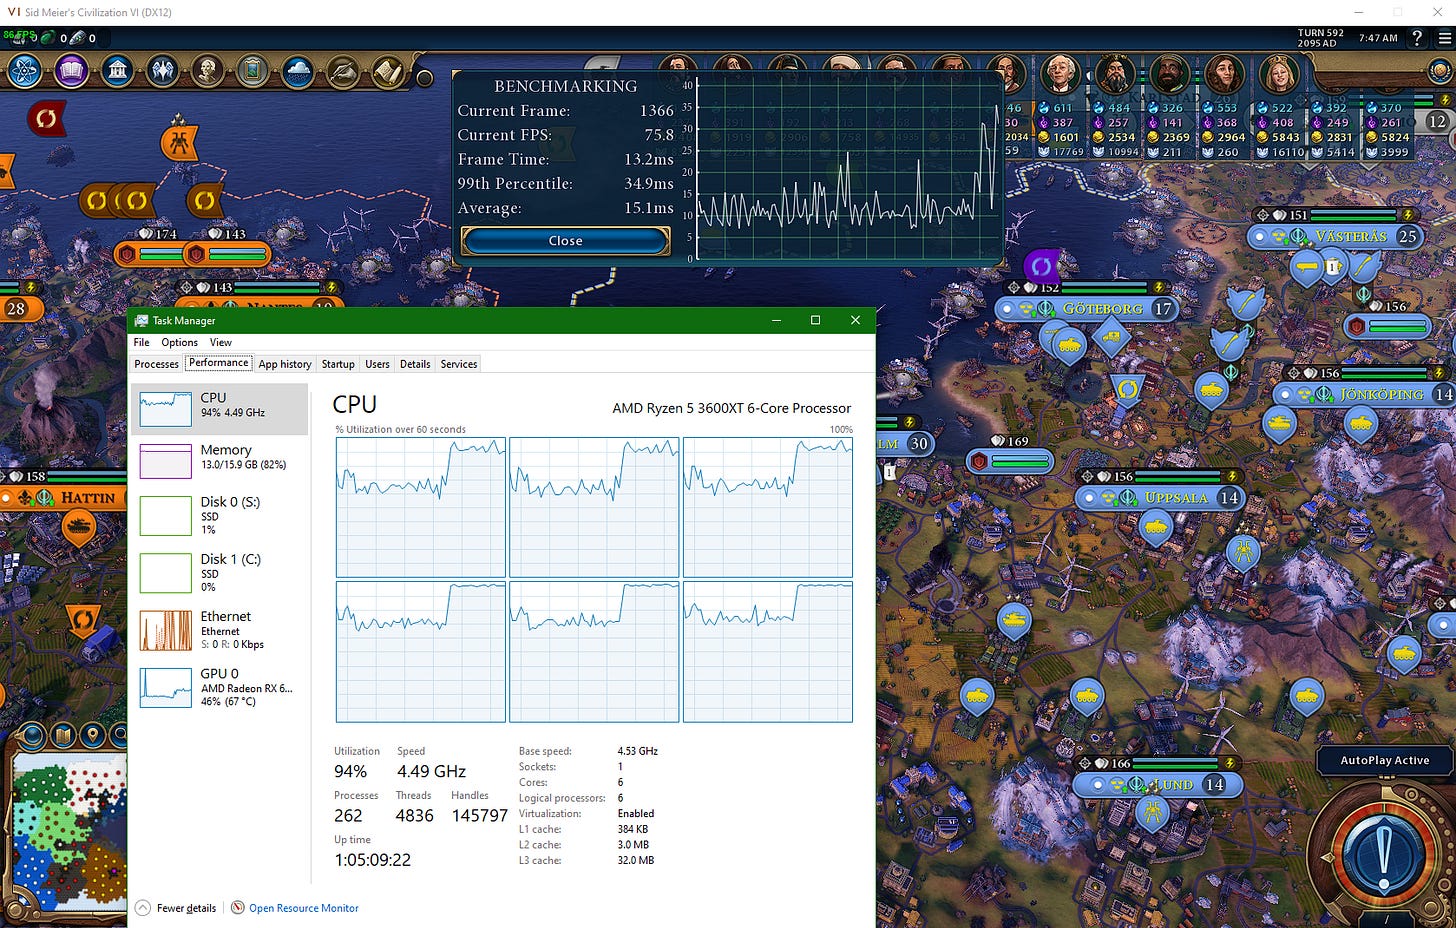
Task: Open Task Manager File menu
Action: click(x=142, y=342)
